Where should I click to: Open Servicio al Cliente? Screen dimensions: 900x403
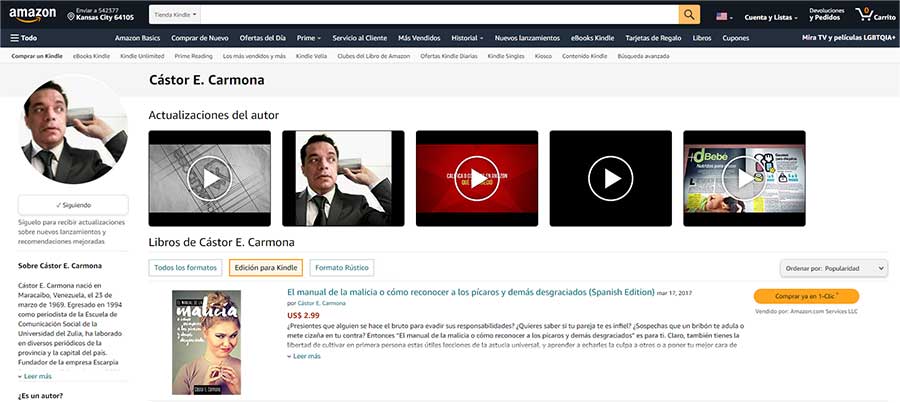point(359,38)
